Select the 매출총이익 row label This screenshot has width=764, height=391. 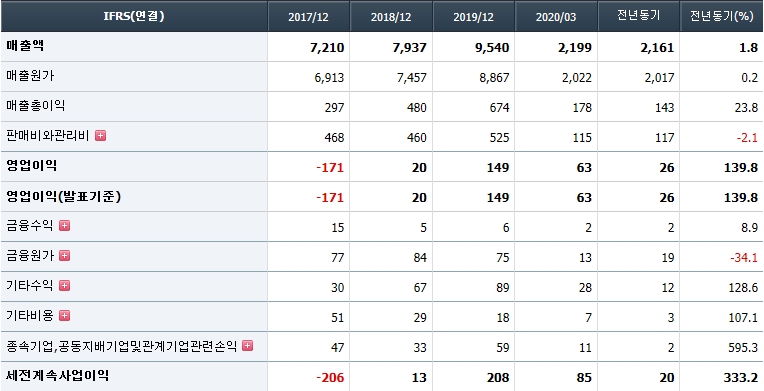36,105
